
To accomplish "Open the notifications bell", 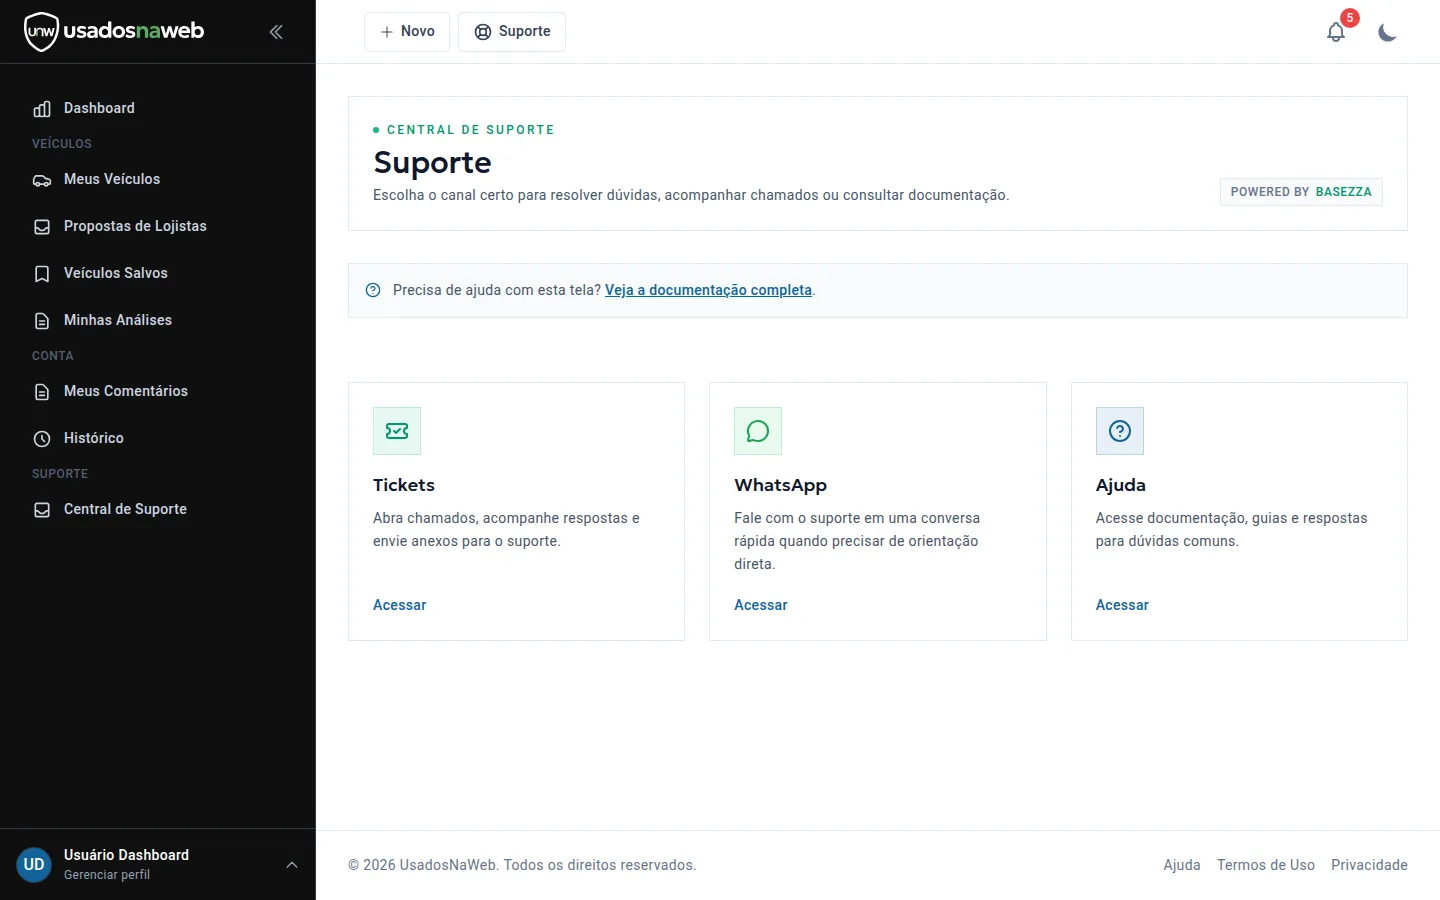I will tap(1336, 32).
